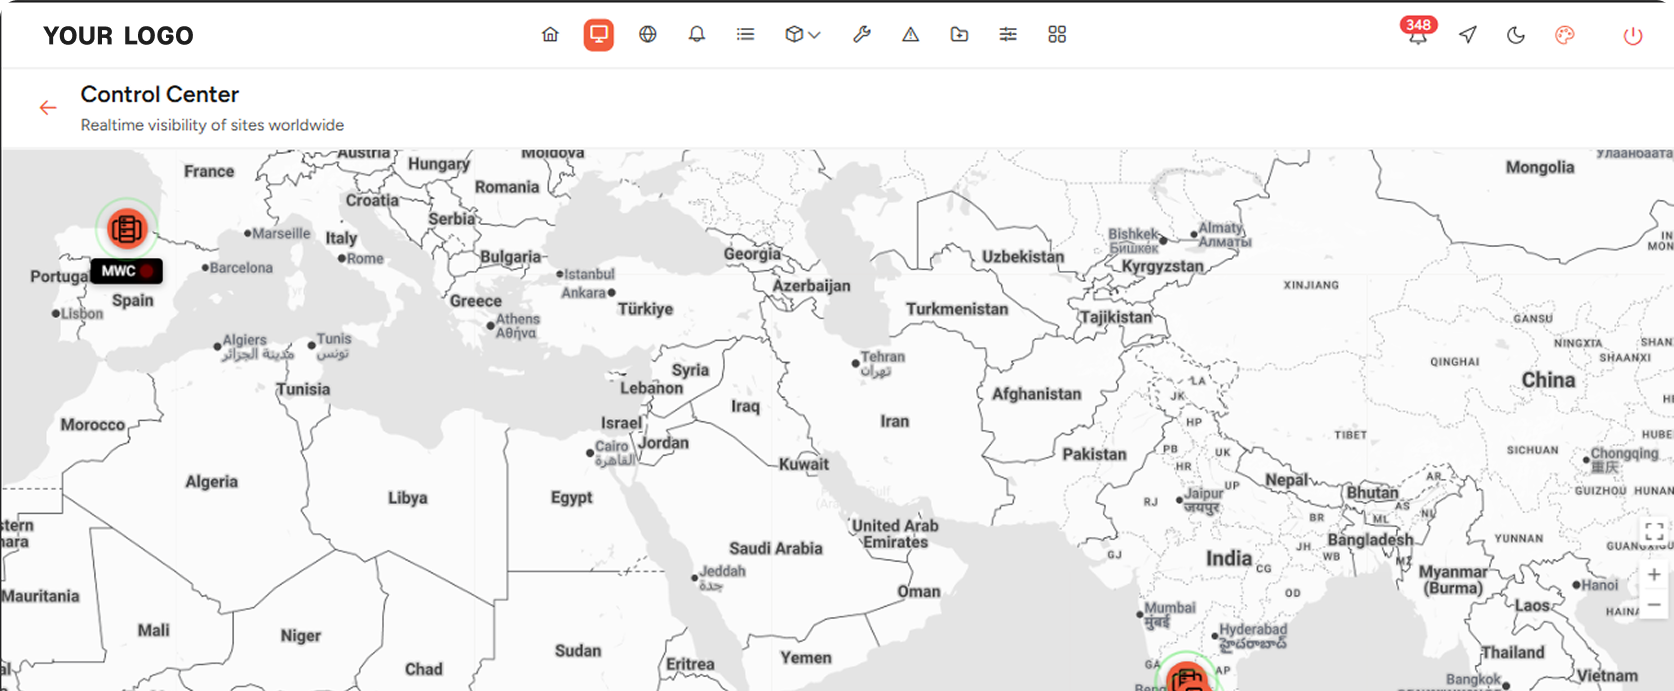Go back using the red arrow
This screenshot has width=1674, height=691.
pyautogui.click(x=48, y=108)
